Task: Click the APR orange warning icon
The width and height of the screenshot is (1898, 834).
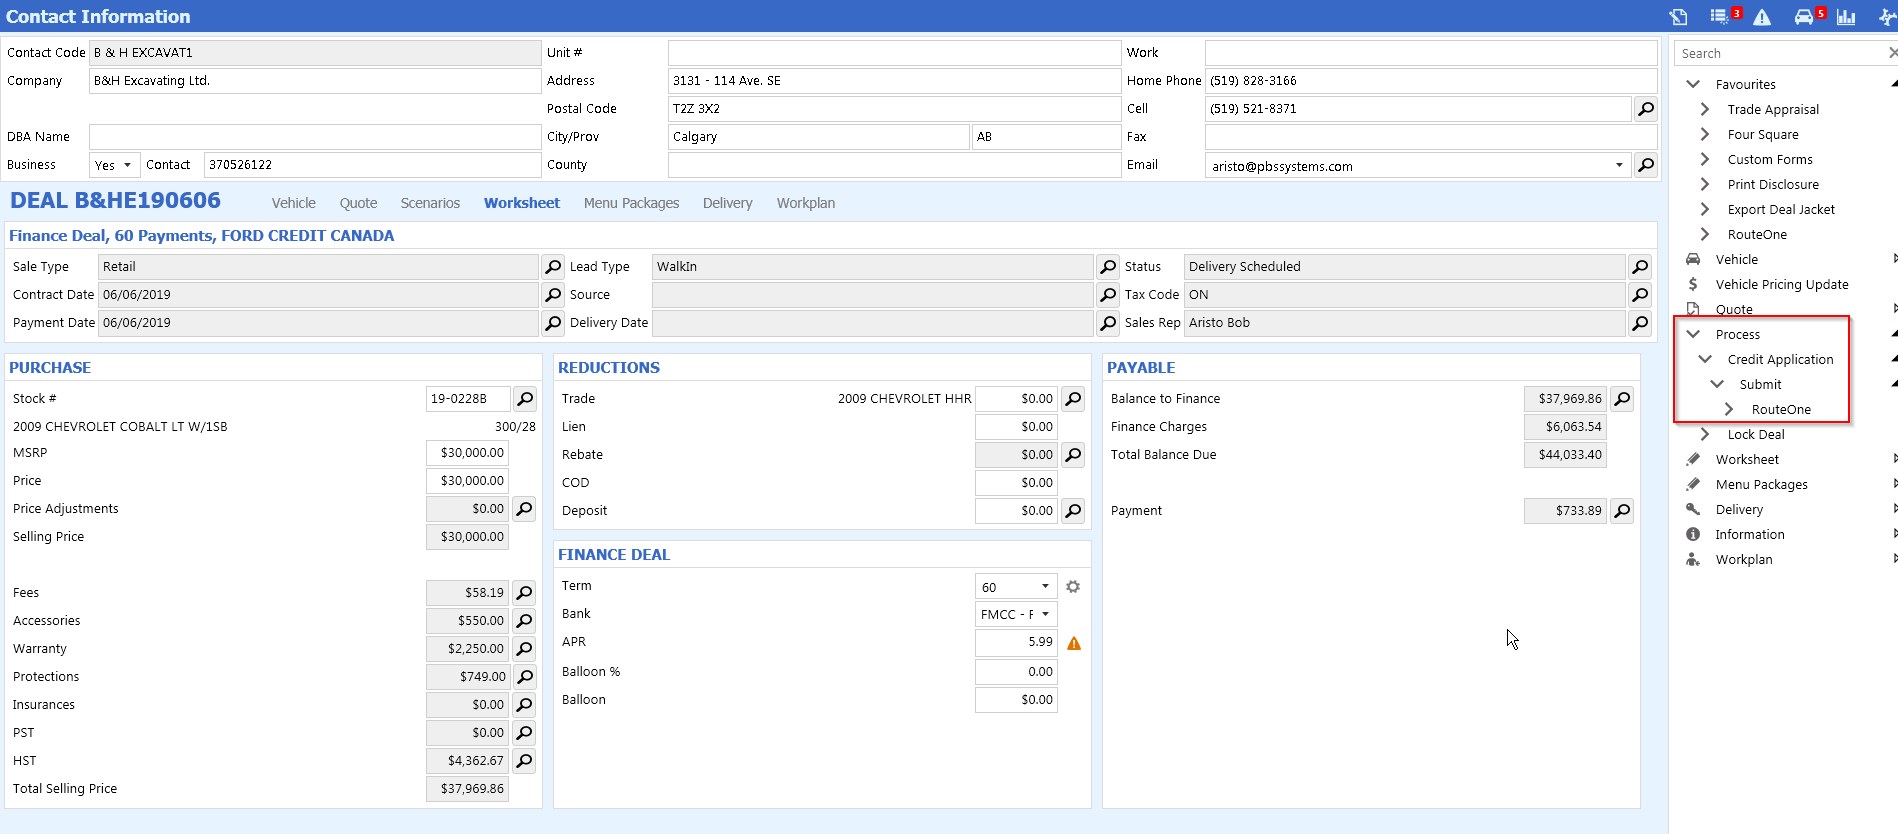Action: (1074, 643)
